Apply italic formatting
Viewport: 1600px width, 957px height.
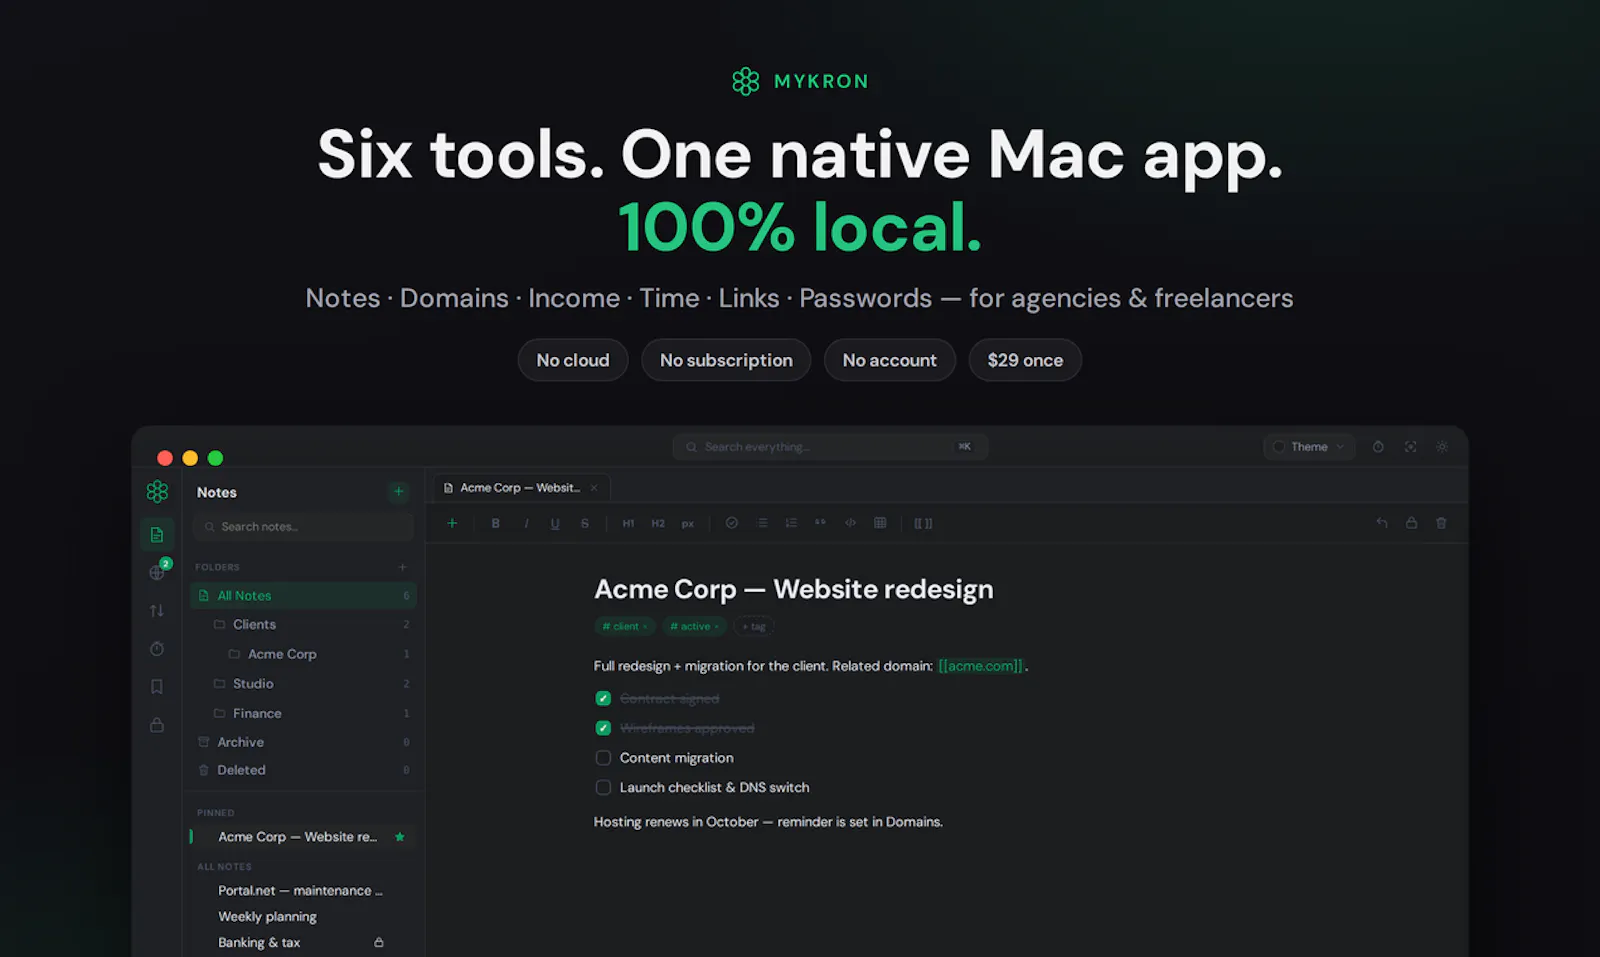pyautogui.click(x=526, y=523)
